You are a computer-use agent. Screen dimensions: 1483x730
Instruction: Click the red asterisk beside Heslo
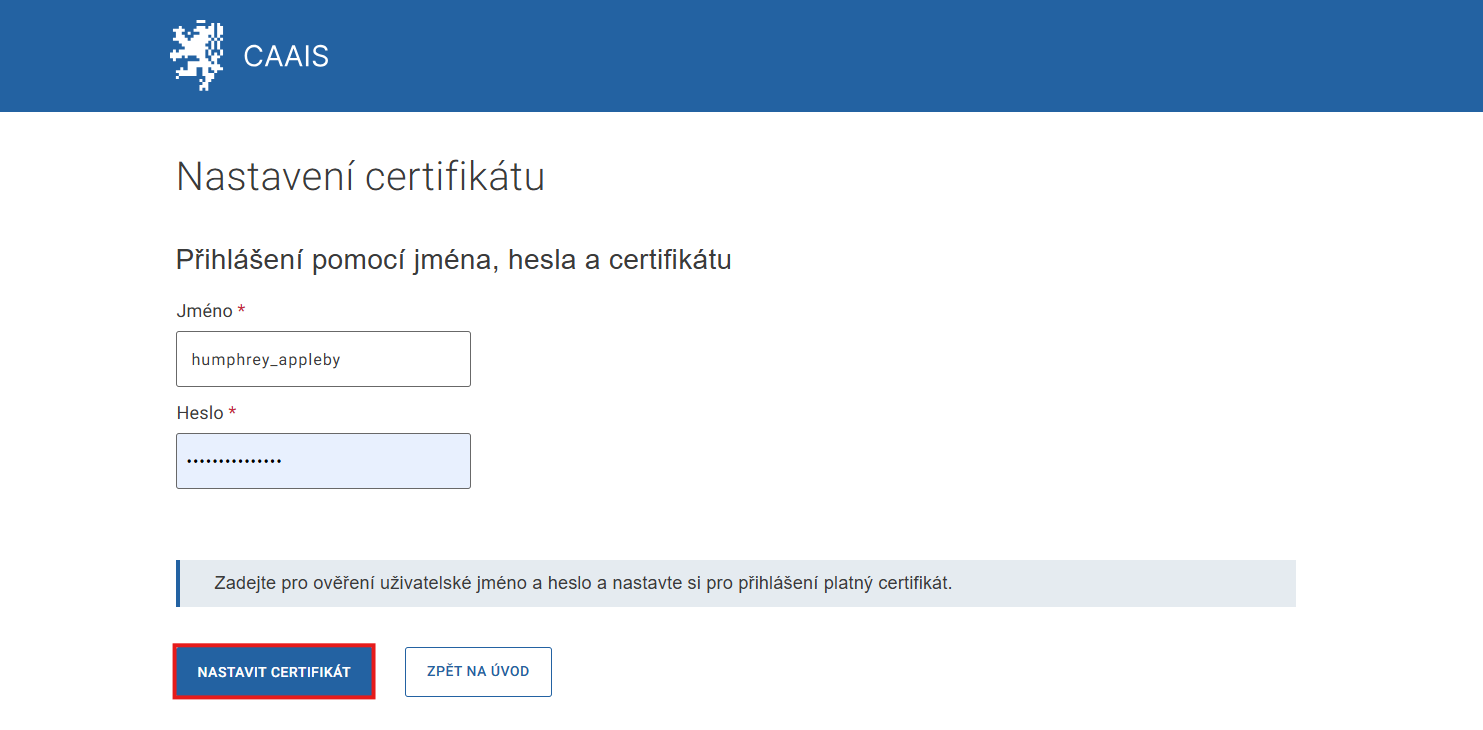232,412
